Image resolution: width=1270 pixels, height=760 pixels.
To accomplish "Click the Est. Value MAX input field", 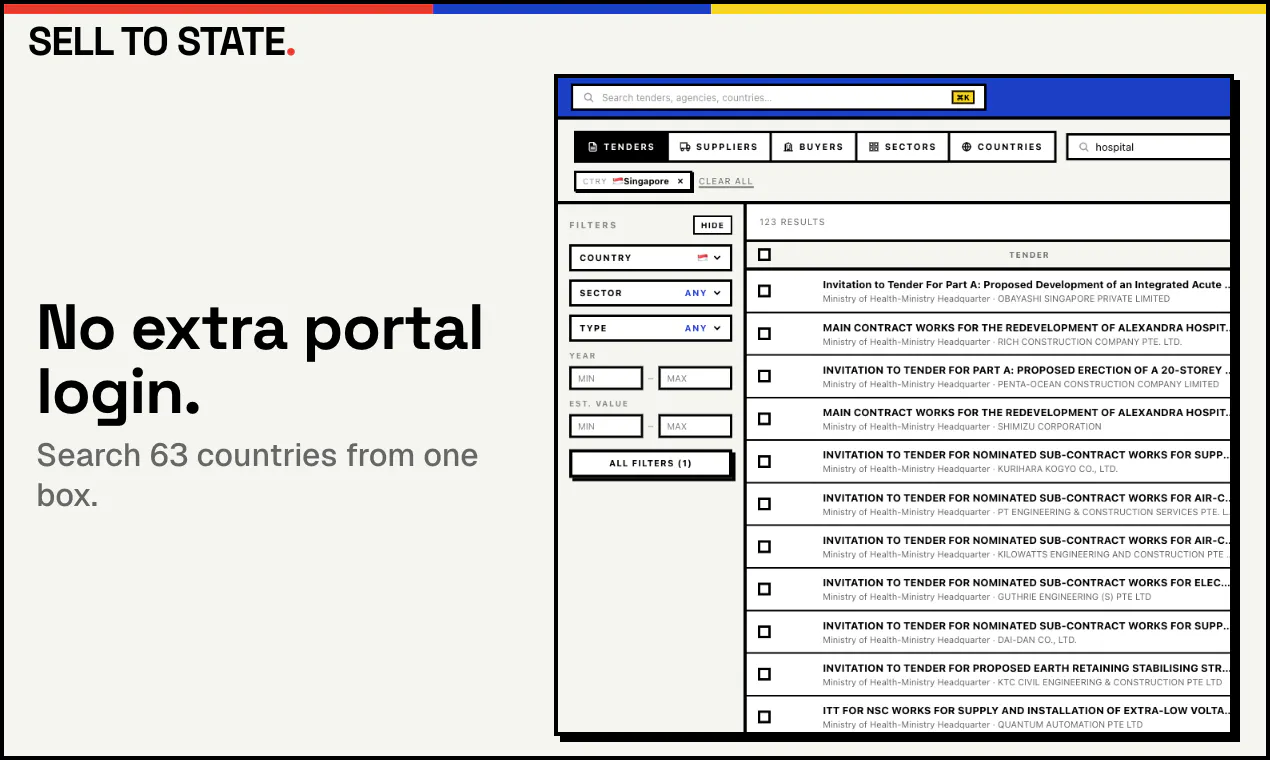I will tap(695, 426).
